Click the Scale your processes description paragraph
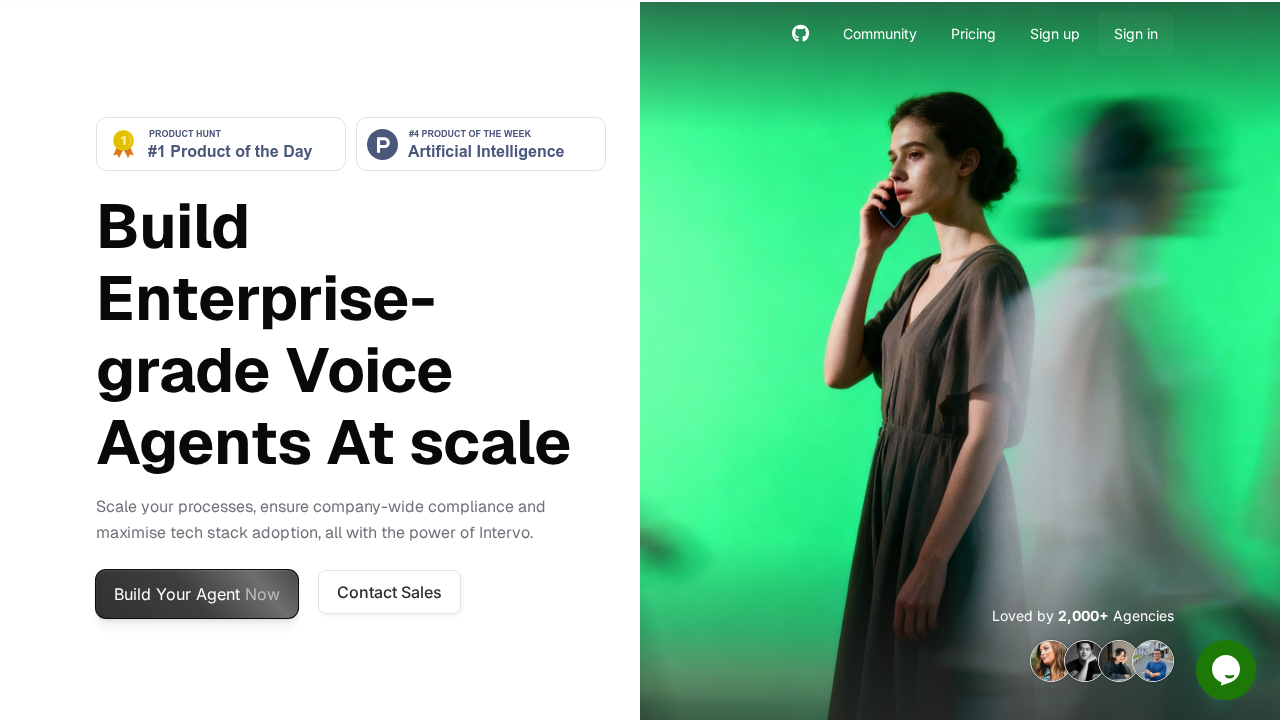1280x720 pixels. pyautogui.click(x=321, y=520)
